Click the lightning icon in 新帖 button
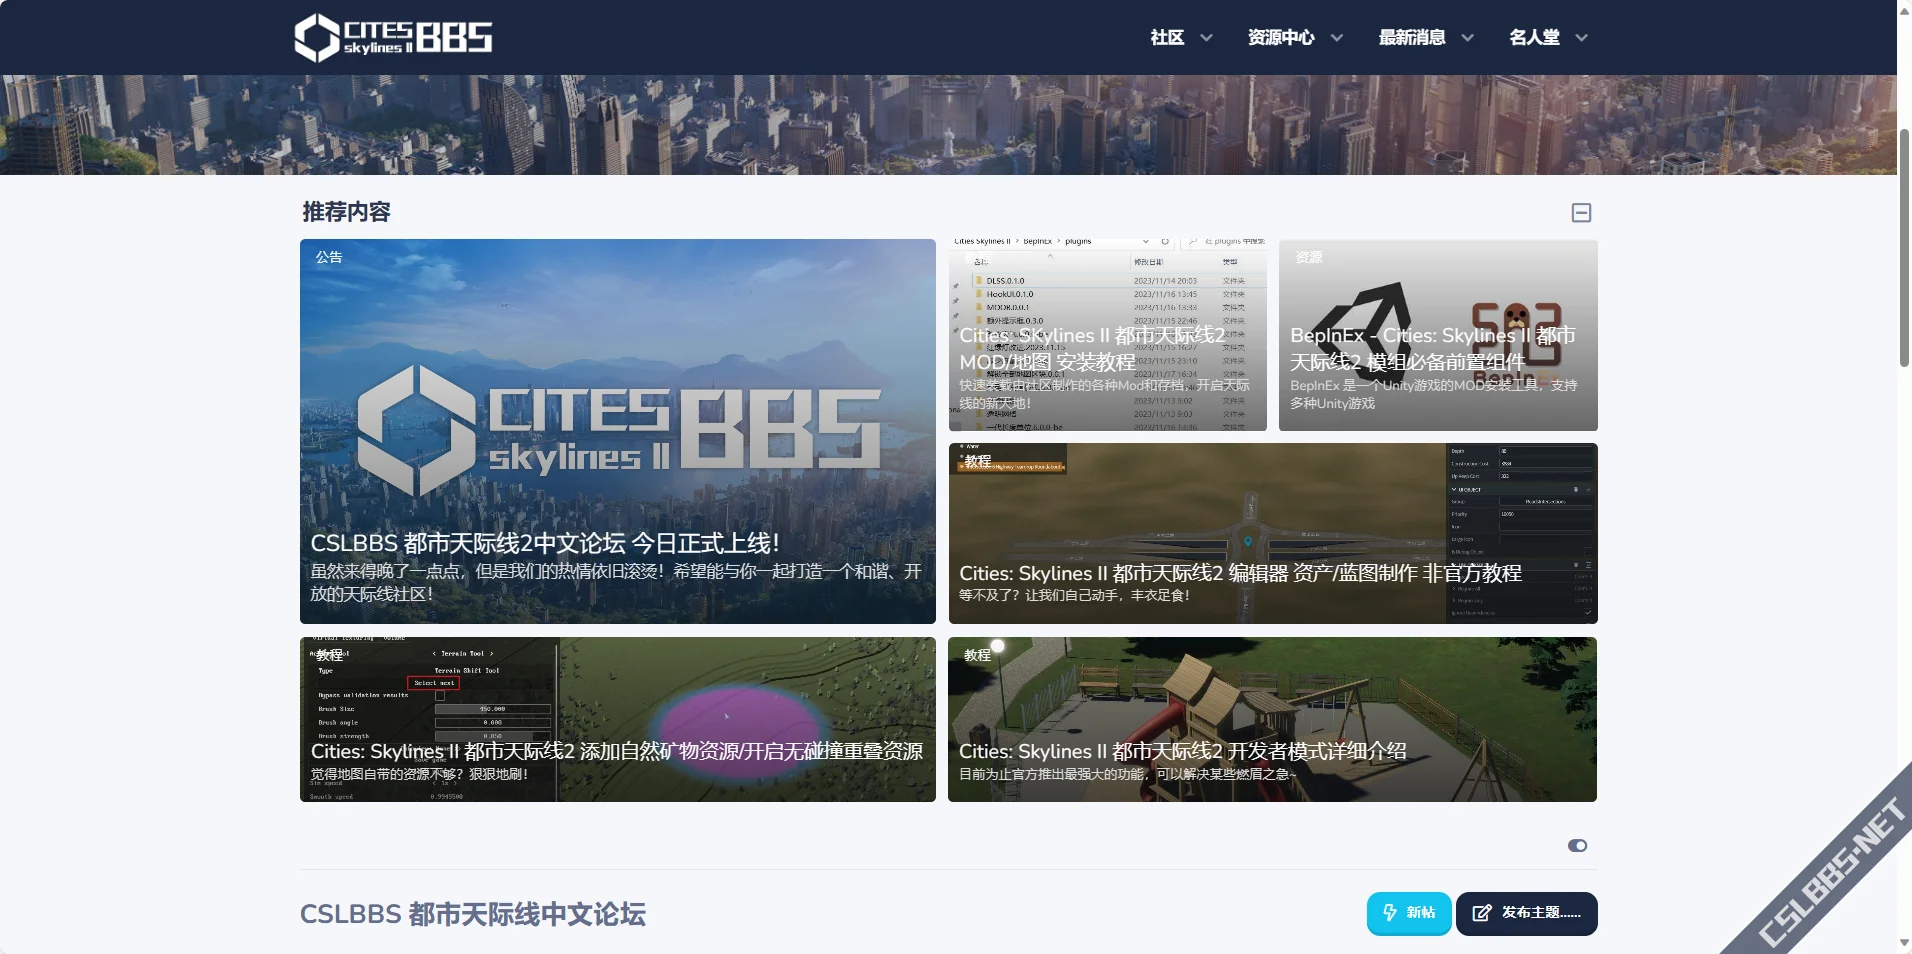This screenshot has width=1912, height=954. pyautogui.click(x=1390, y=912)
